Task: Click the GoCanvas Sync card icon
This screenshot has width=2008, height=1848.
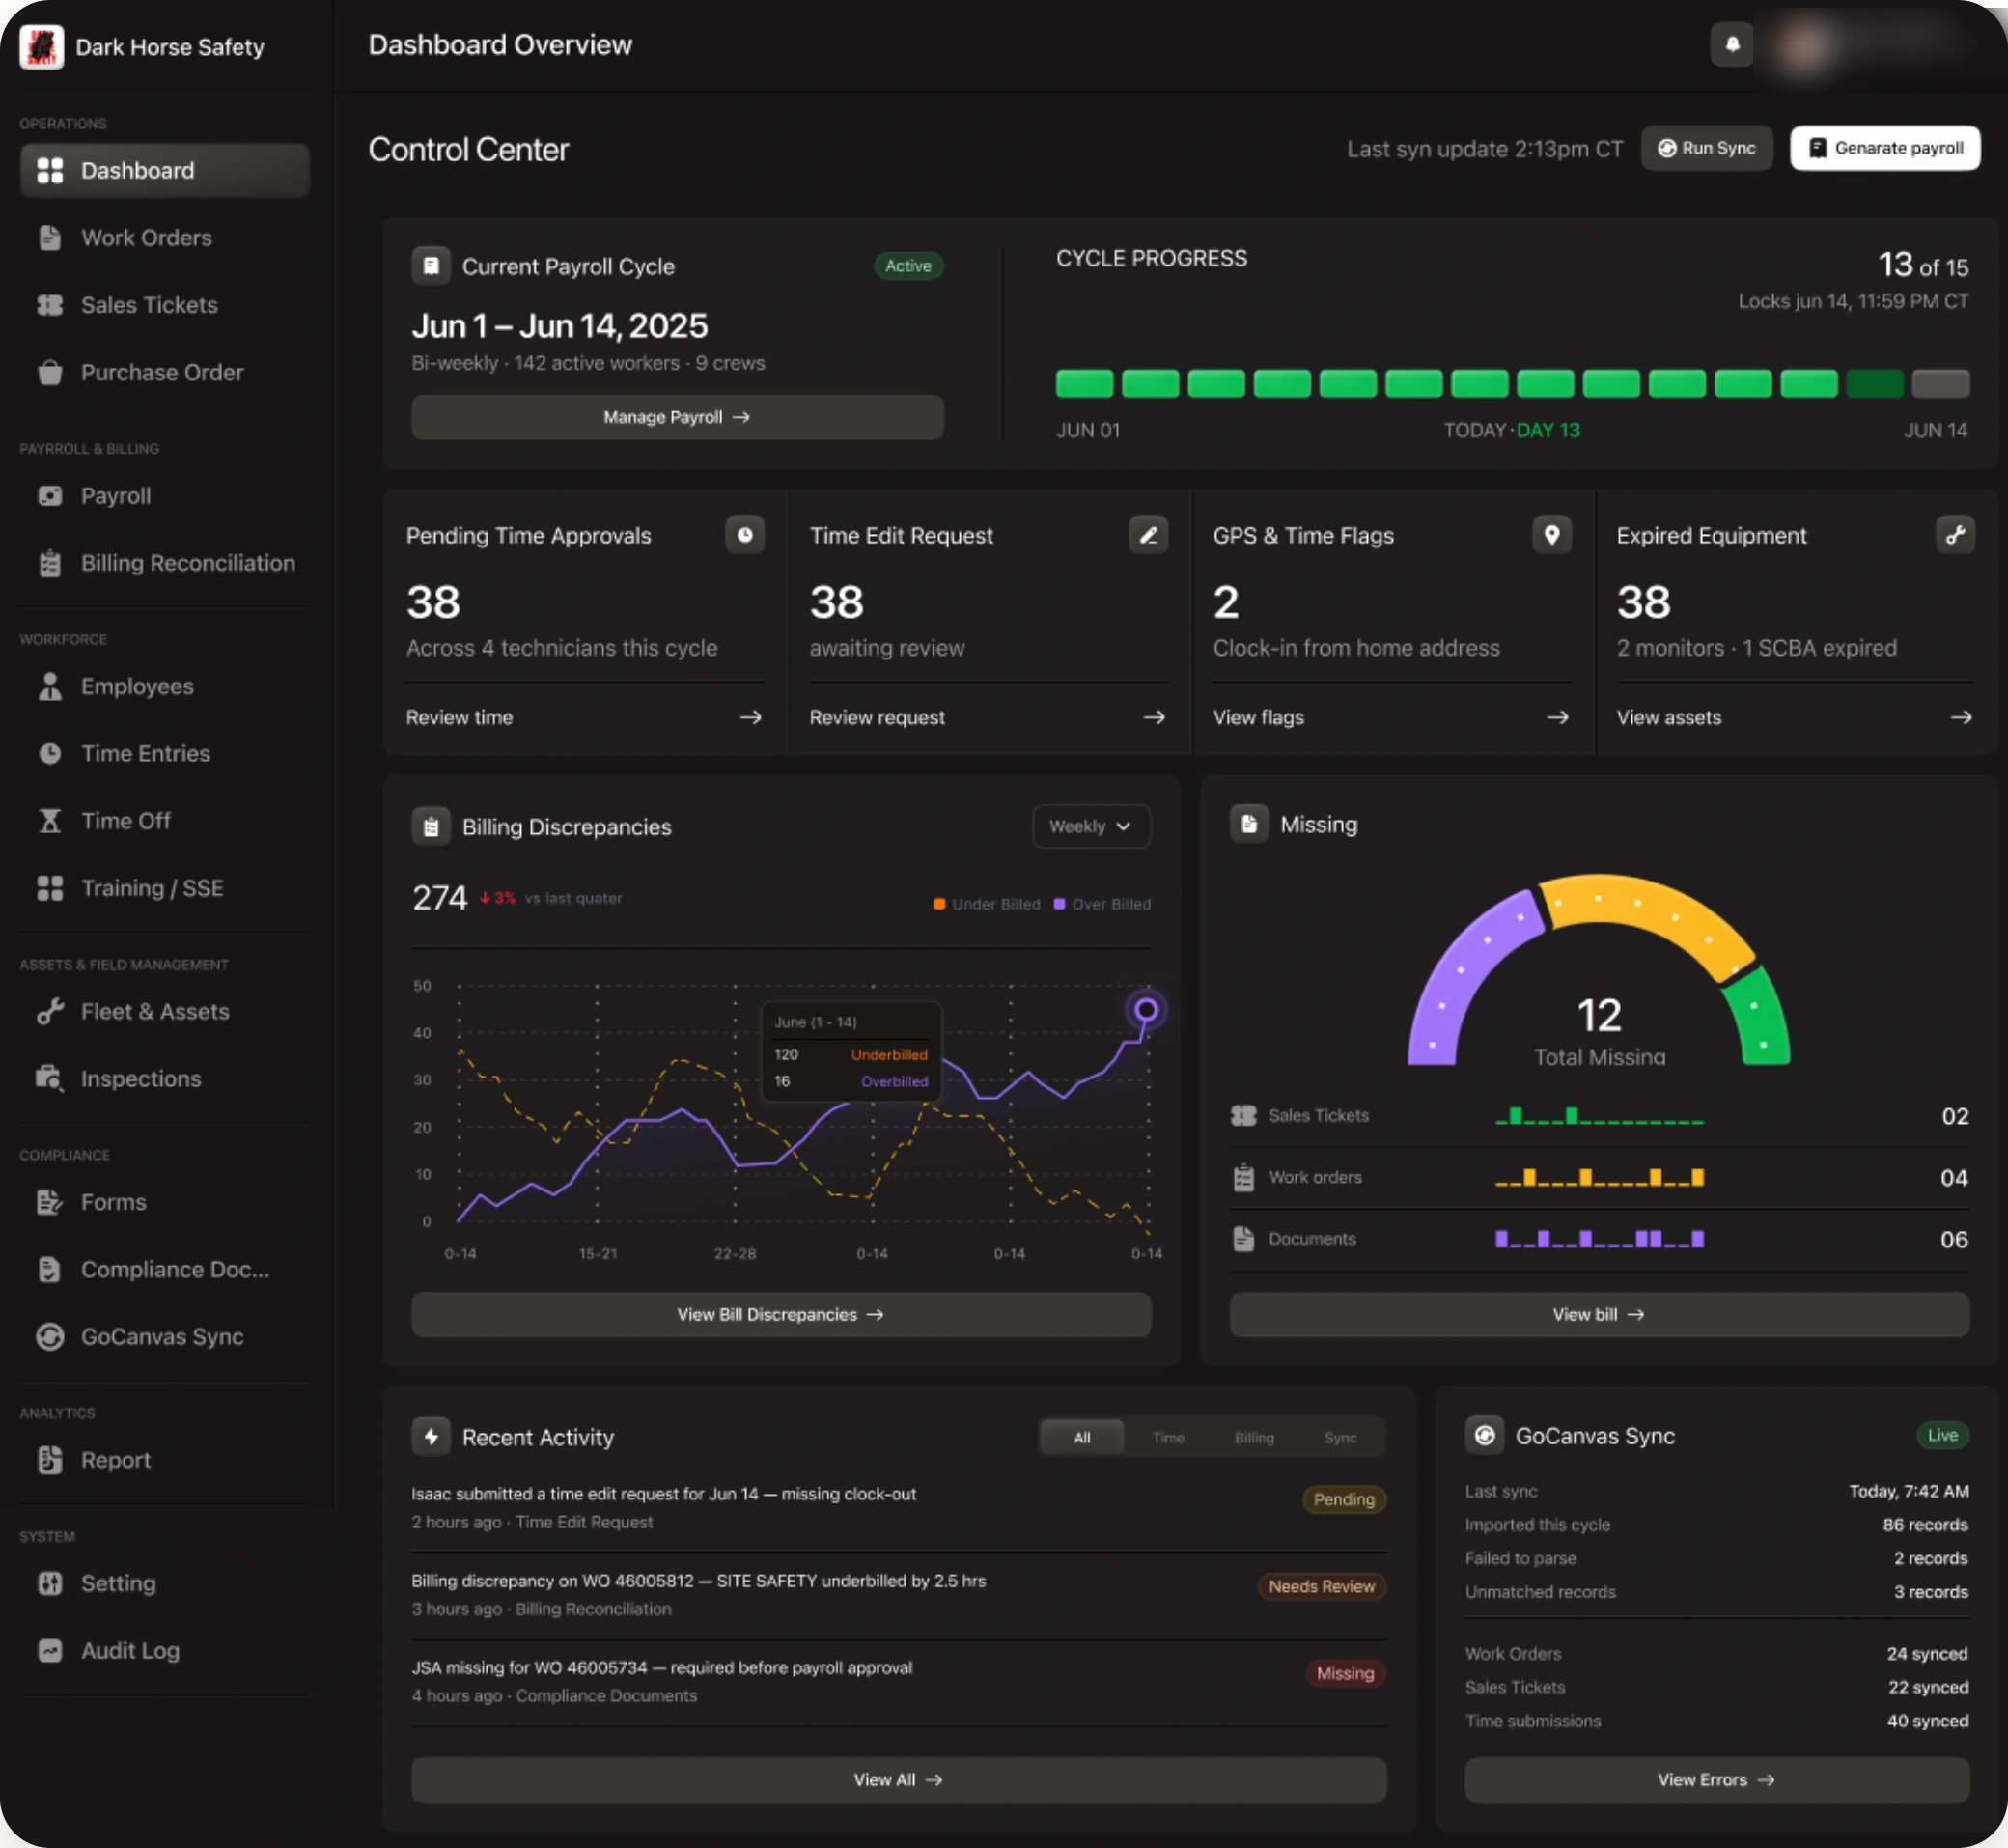Action: [x=1485, y=1435]
